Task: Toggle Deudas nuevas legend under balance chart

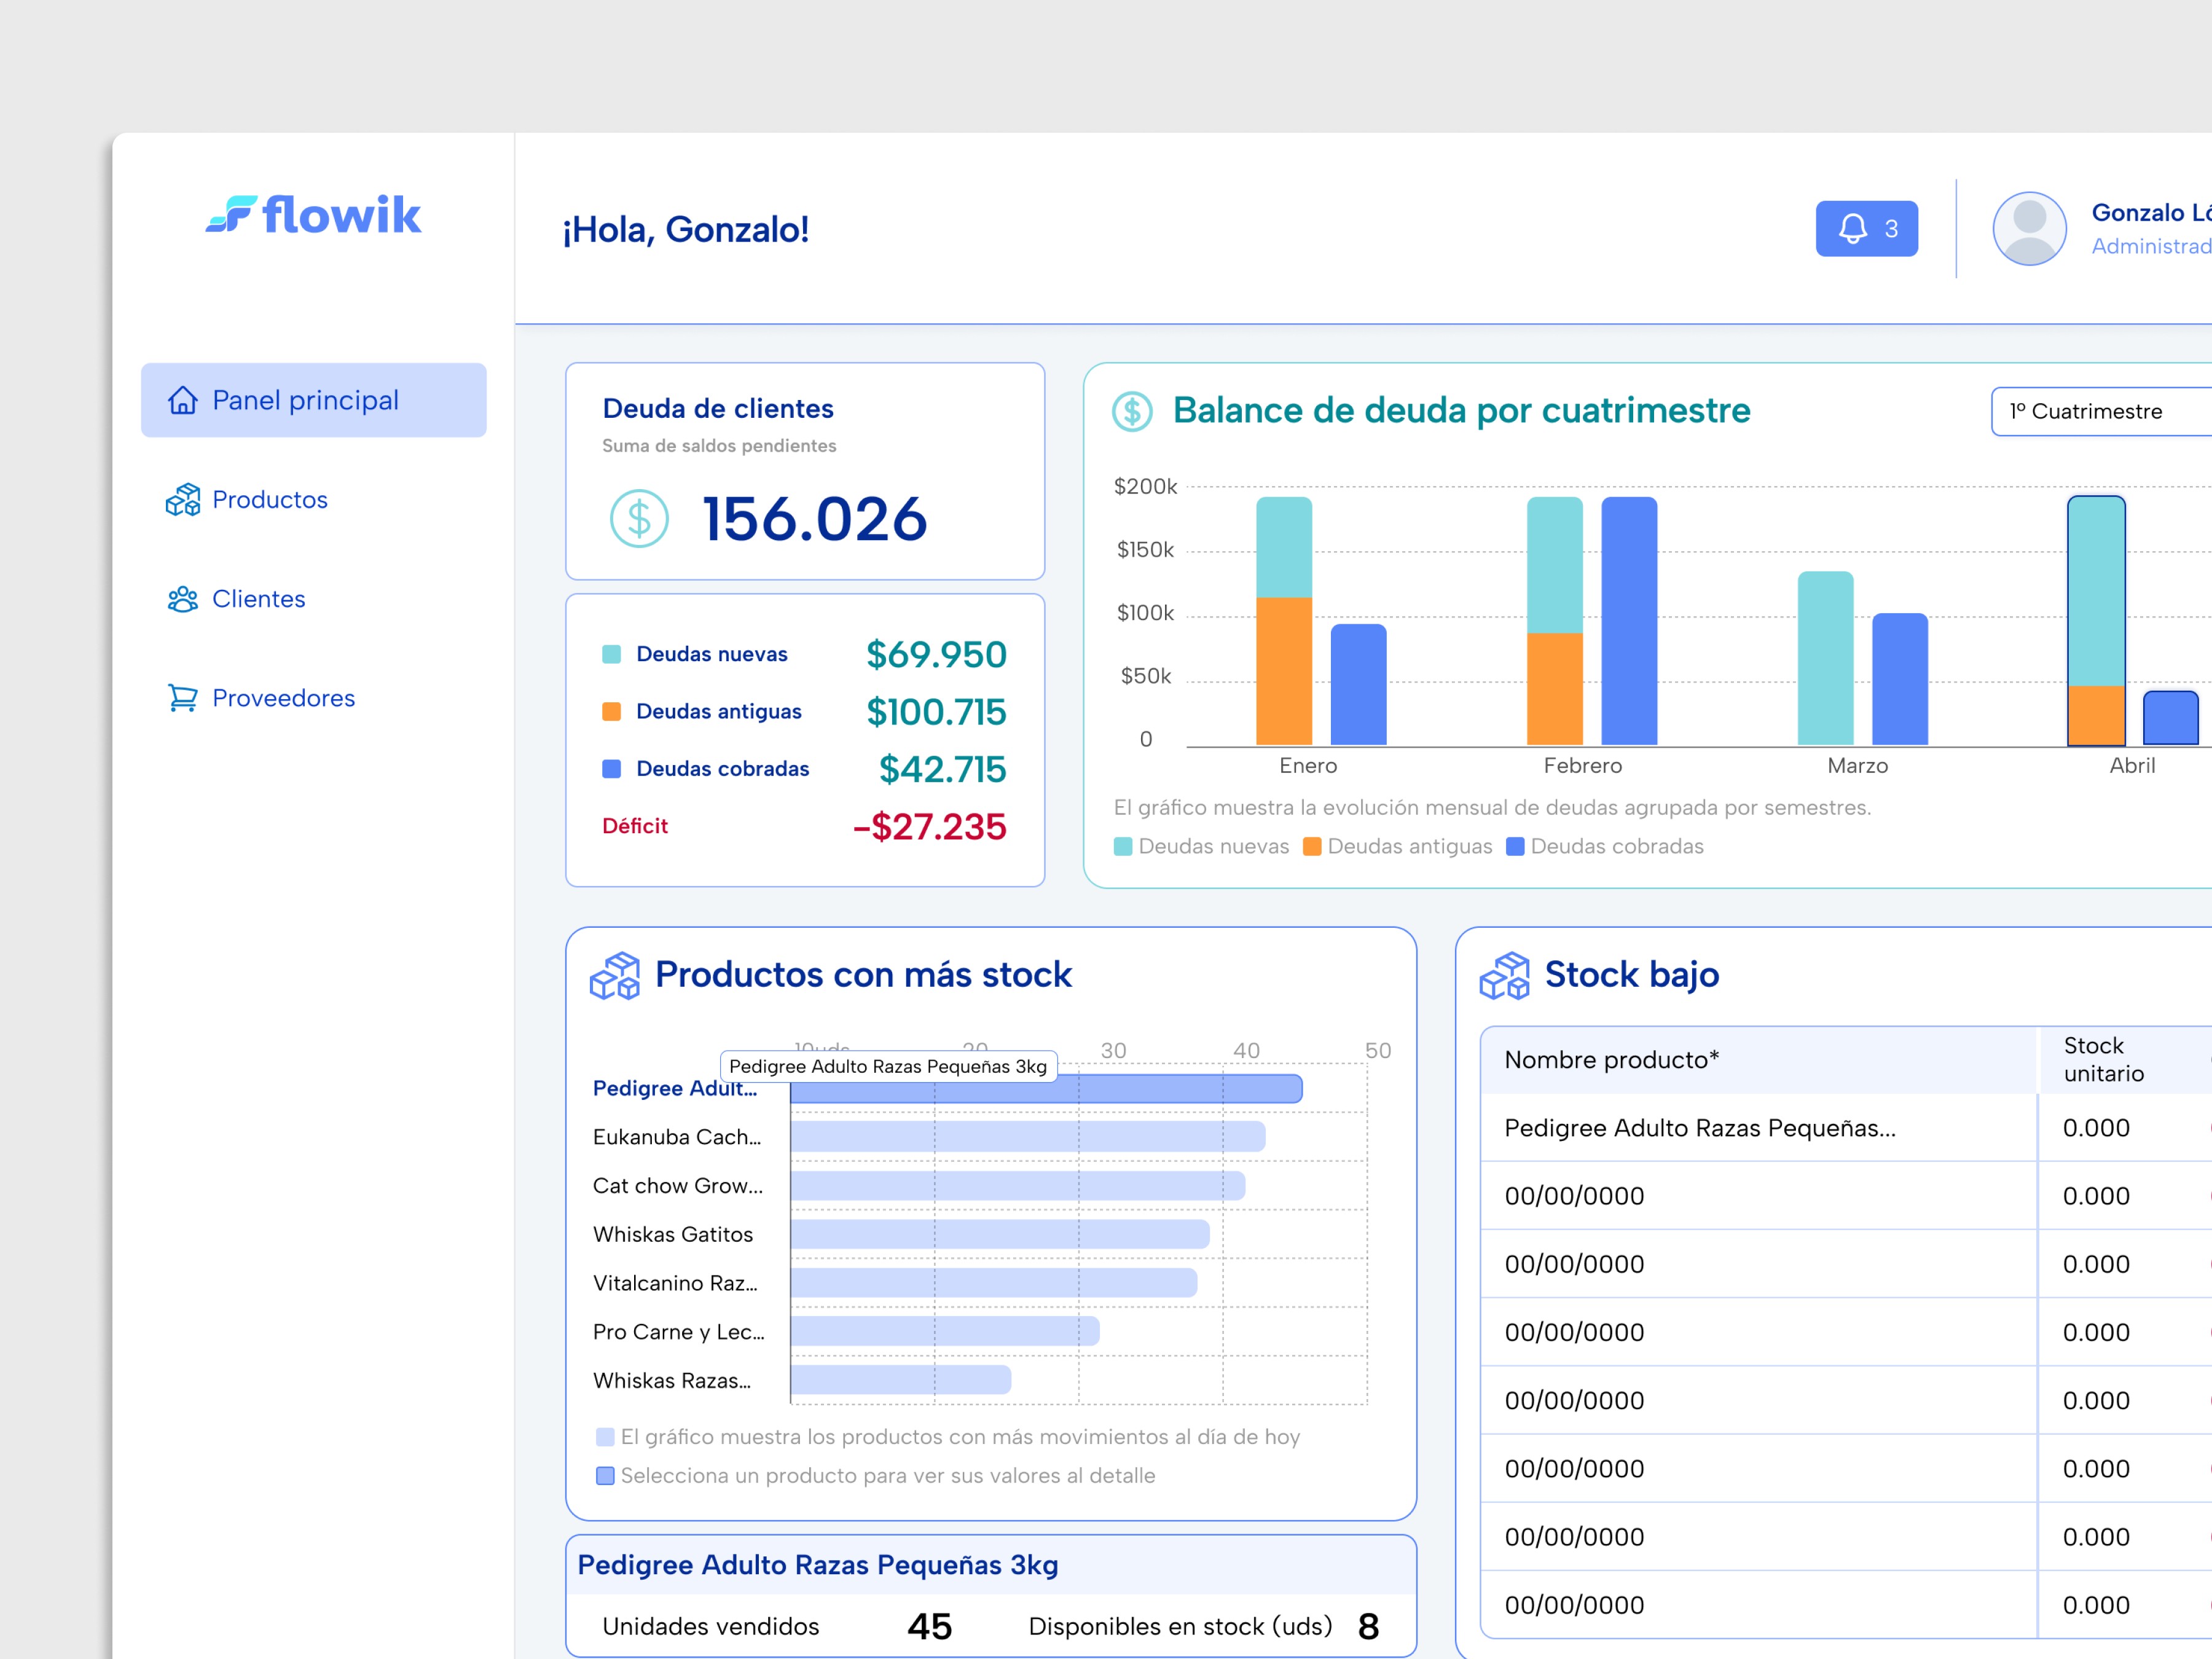Action: (1201, 846)
